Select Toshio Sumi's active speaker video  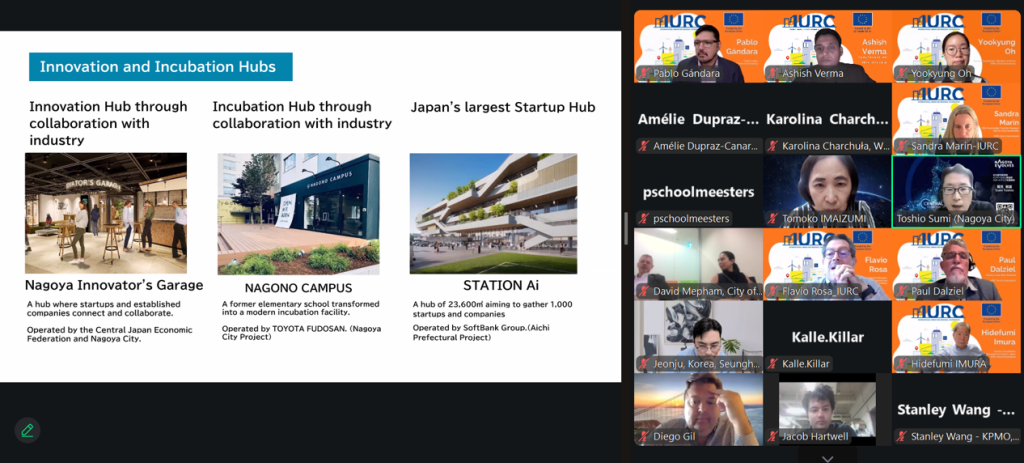tap(956, 190)
